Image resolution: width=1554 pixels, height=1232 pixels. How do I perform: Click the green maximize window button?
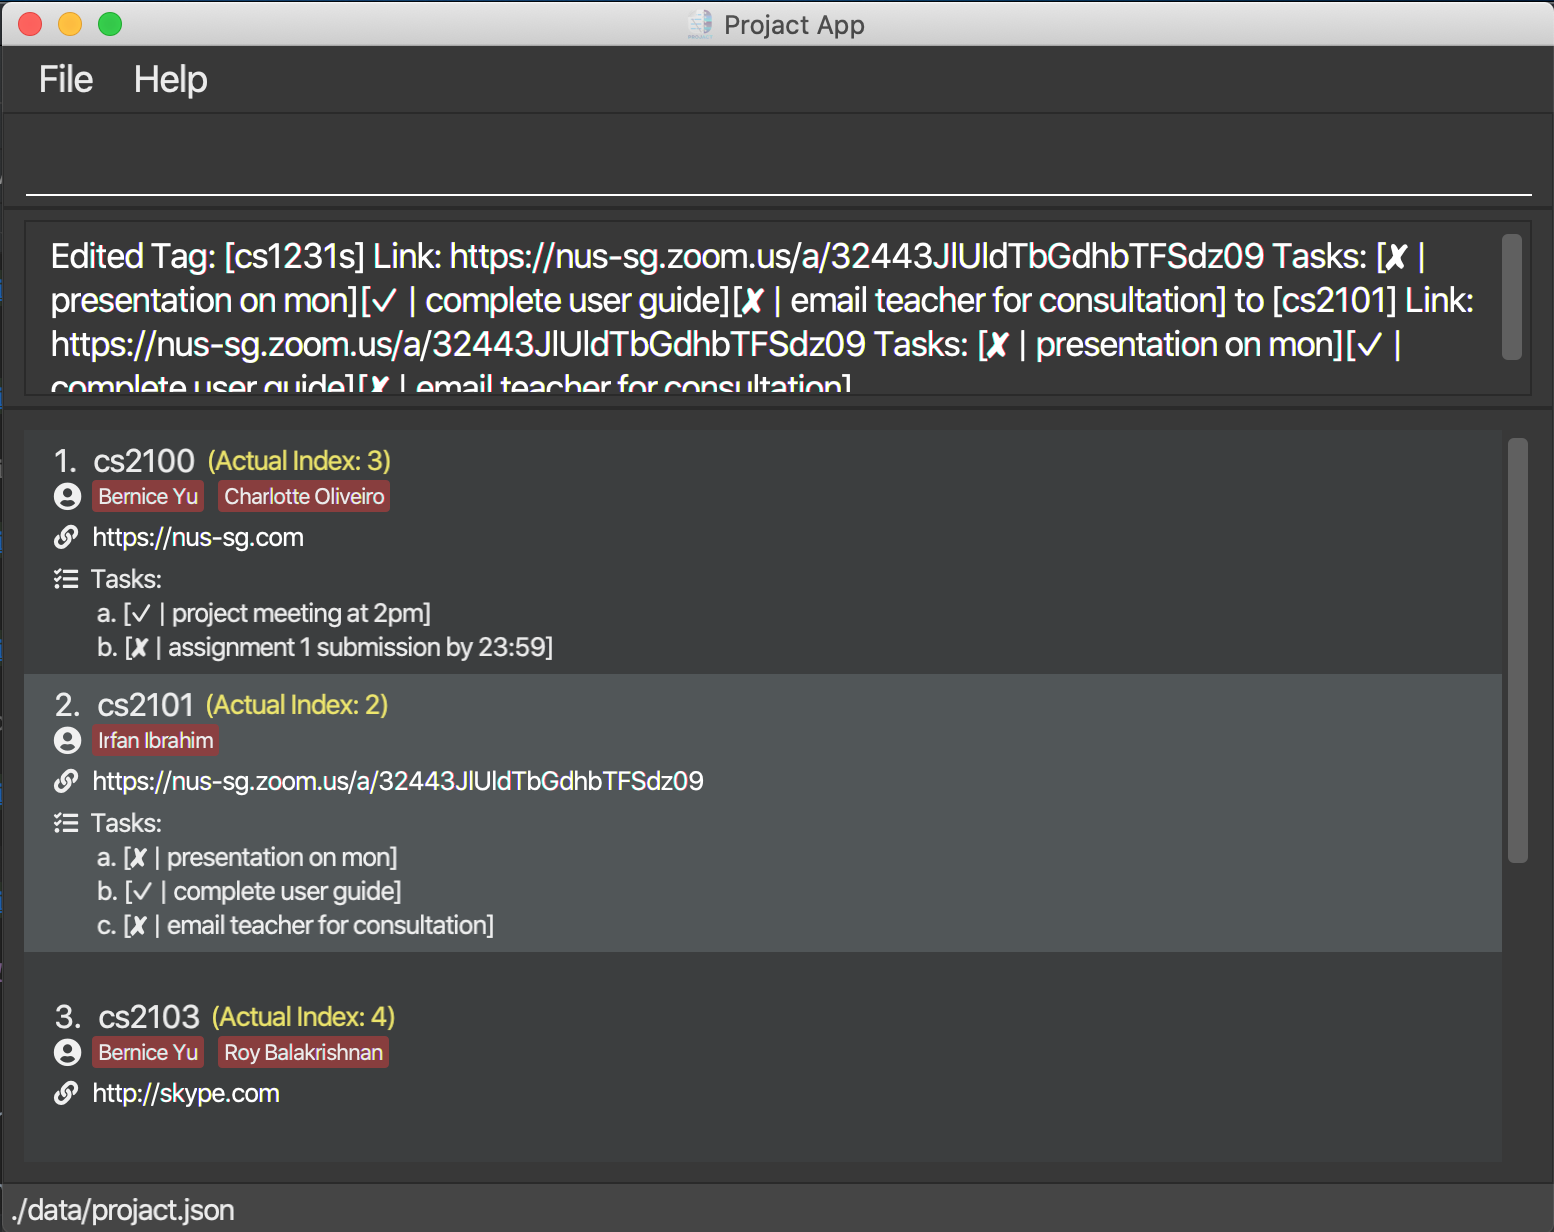tap(110, 24)
